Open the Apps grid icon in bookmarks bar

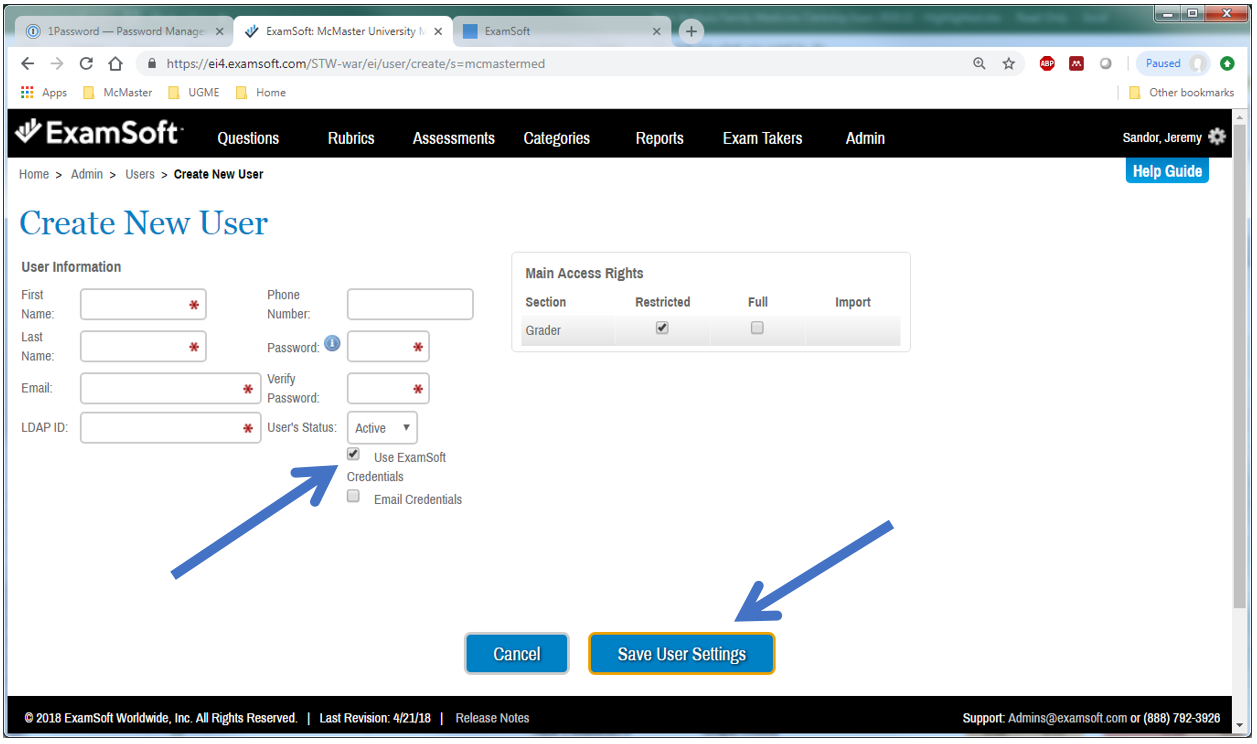[x=27, y=92]
